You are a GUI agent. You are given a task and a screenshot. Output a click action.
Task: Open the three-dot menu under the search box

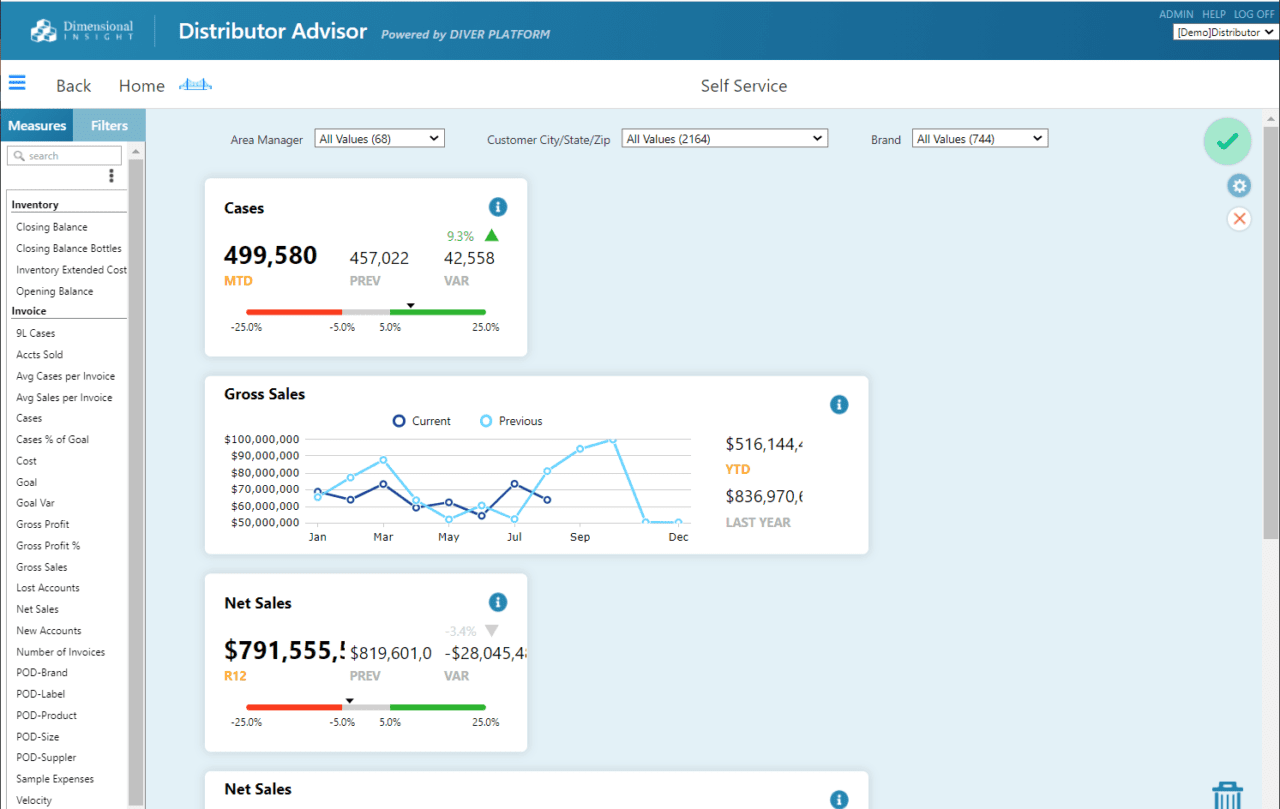pyautogui.click(x=113, y=176)
